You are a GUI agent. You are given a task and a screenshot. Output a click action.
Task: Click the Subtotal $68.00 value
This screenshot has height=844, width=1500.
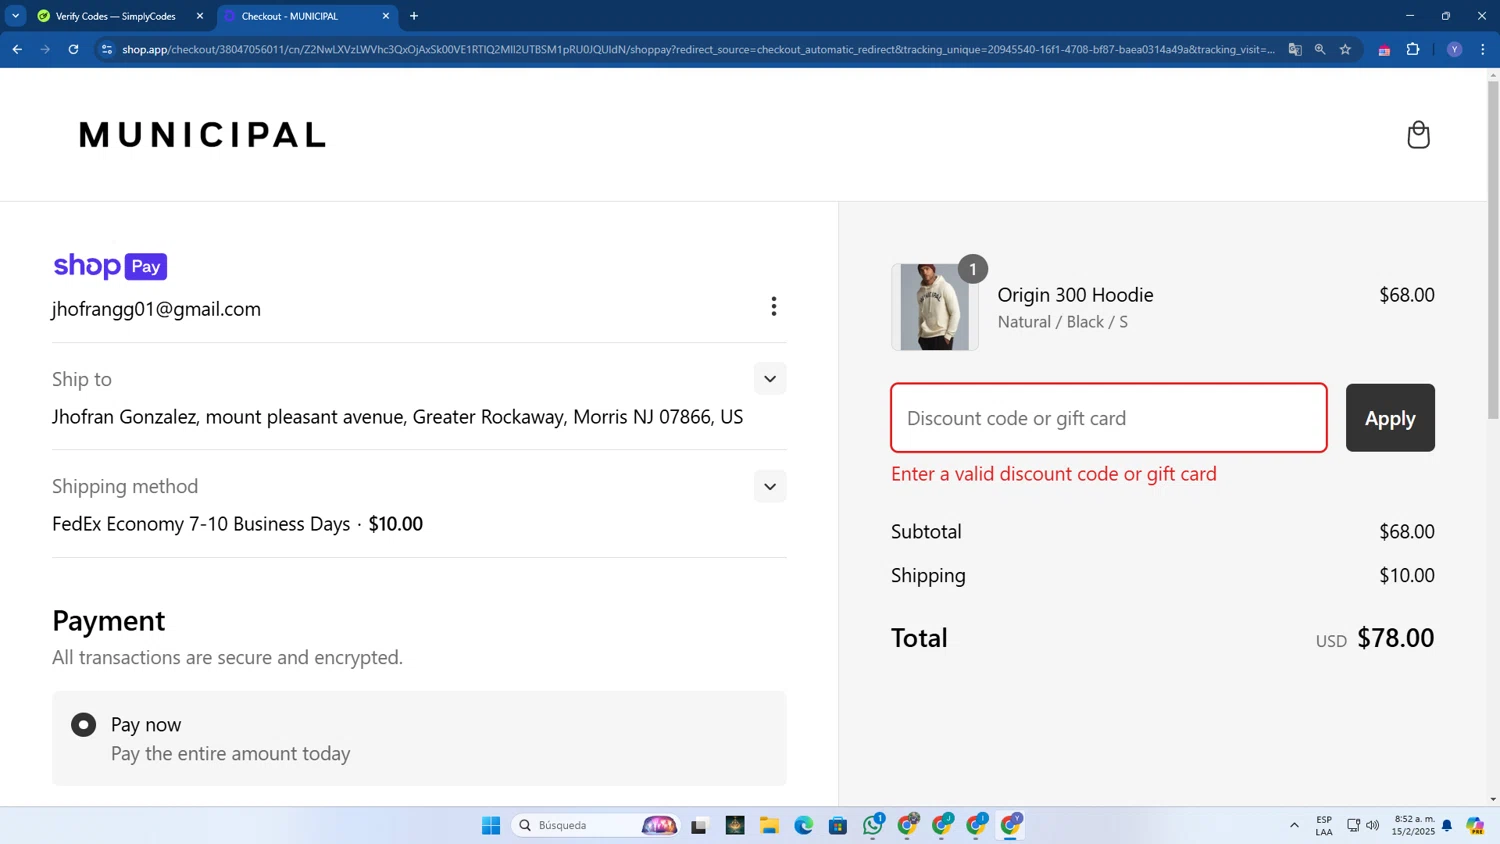coord(1407,531)
